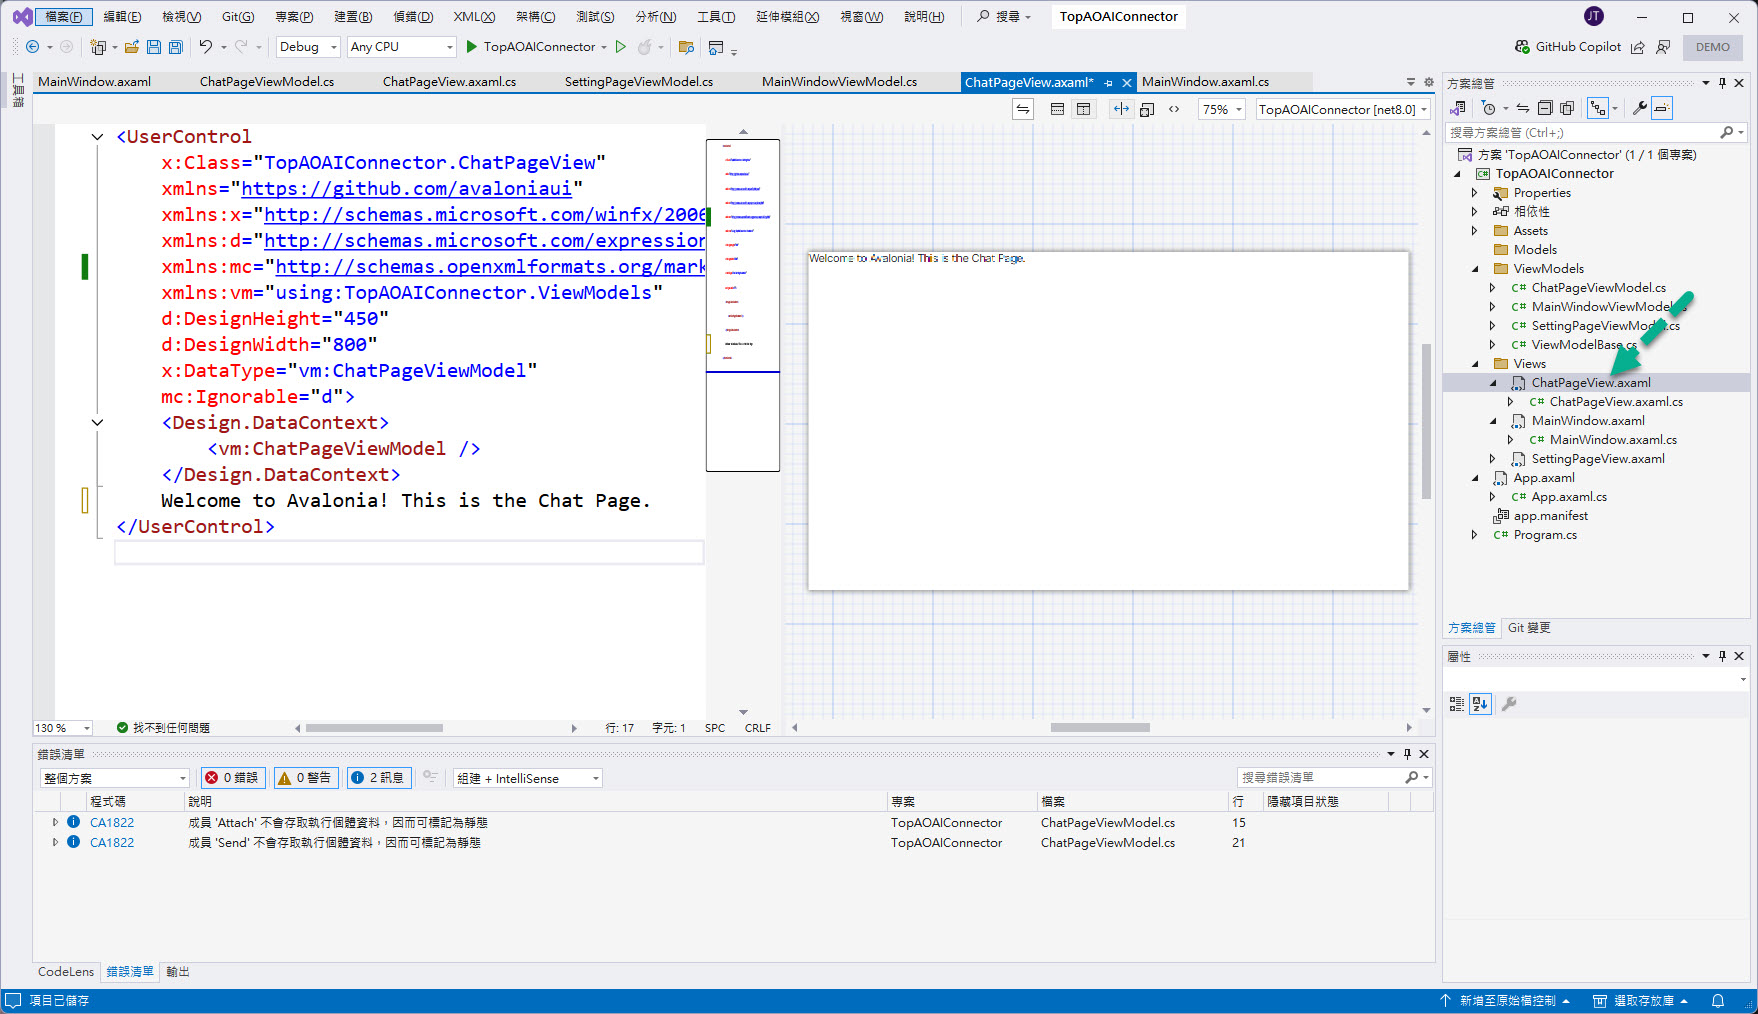Click the github.com/avaloniaui namespace link
Image resolution: width=1758 pixels, height=1014 pixels.
407,189
